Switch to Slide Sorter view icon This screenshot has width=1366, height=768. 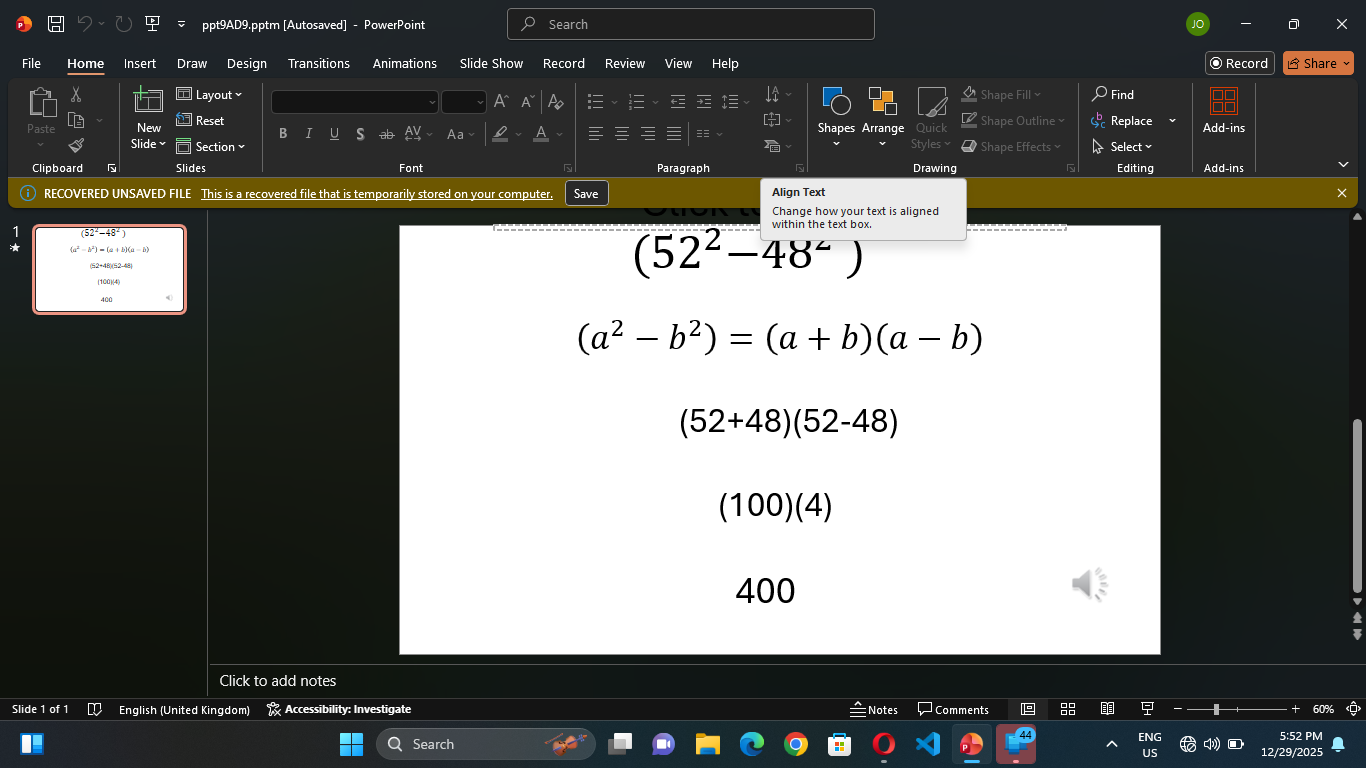[1068, 709]
